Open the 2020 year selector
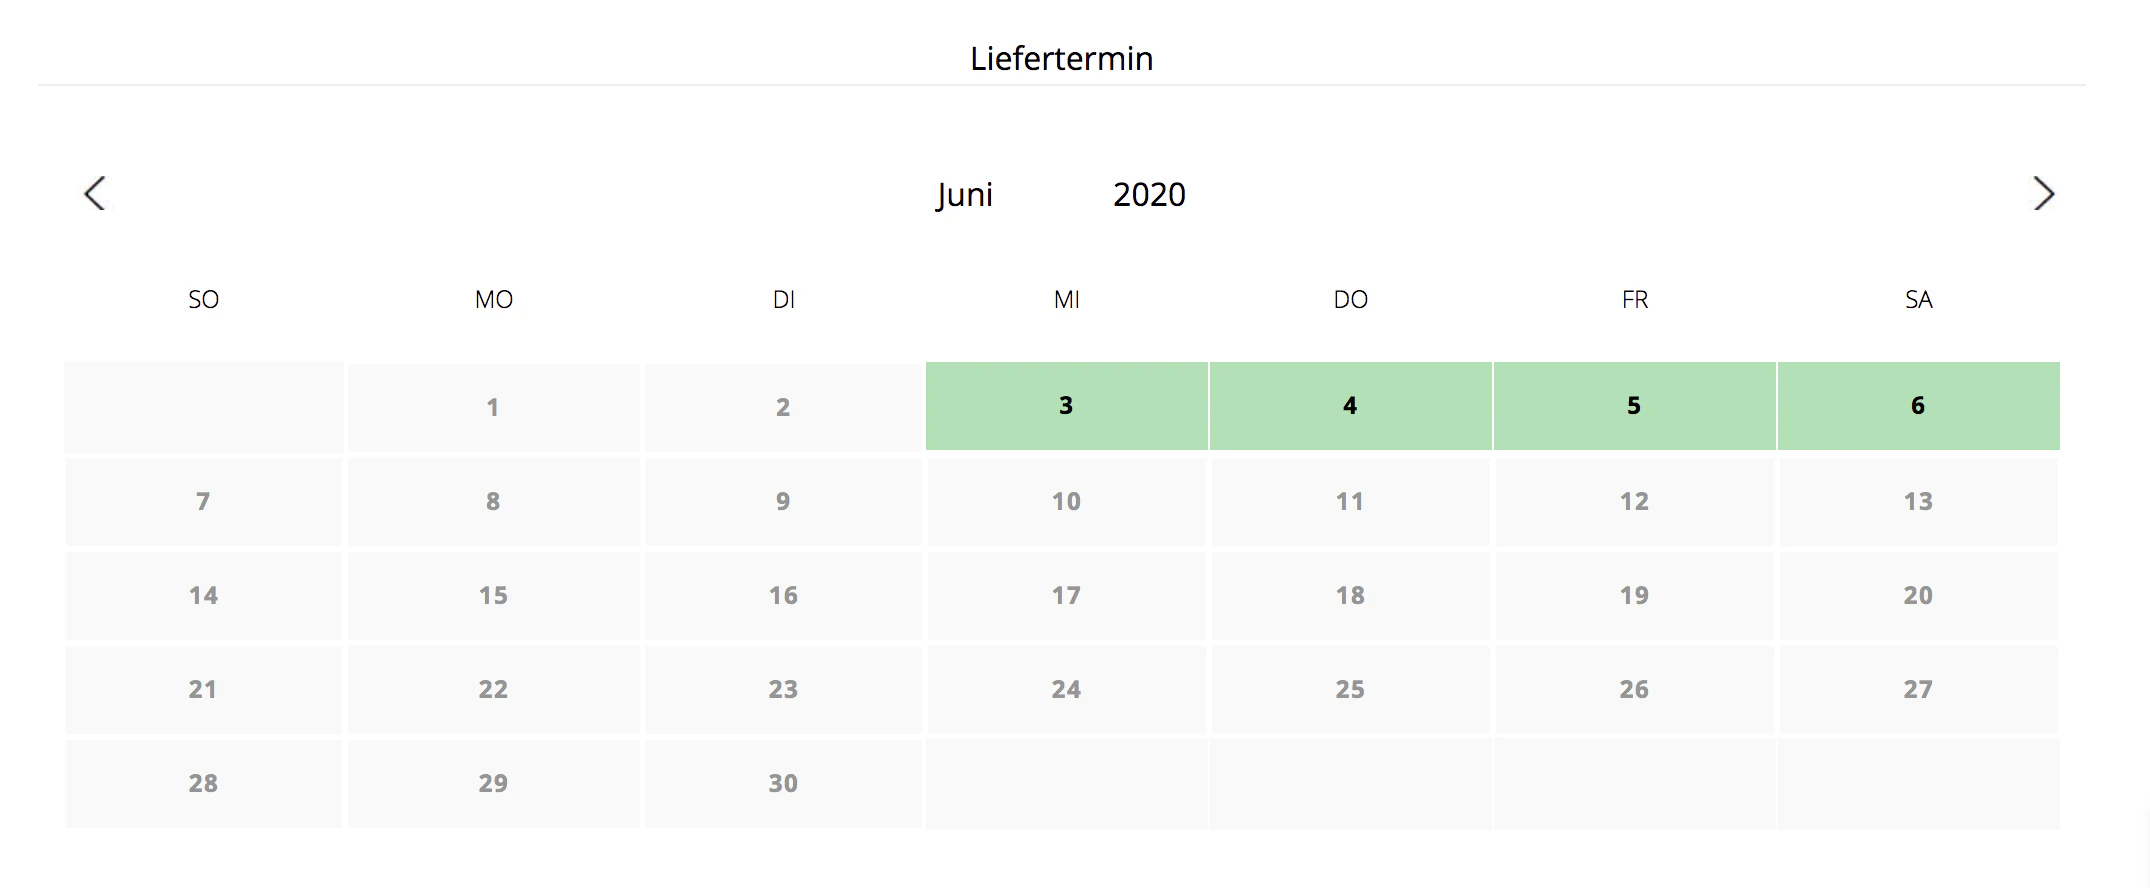Image resolution: width=2150 pixels, height=888 pixels. (1149, 194)
